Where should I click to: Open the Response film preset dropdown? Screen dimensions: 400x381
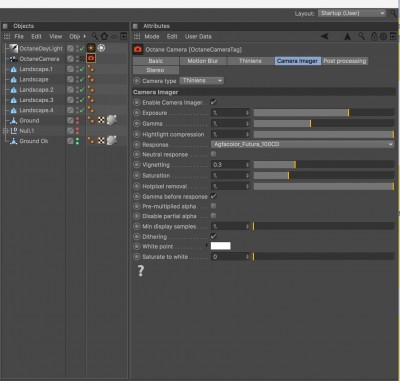tap(303, 144)
